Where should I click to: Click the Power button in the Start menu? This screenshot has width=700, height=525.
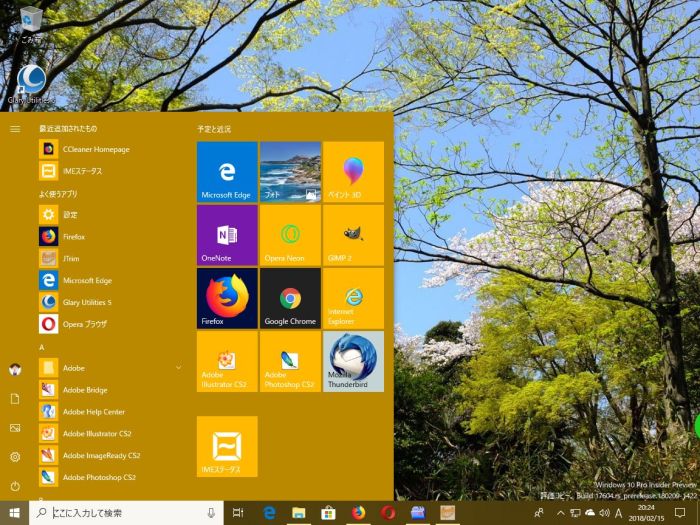click(15, 486)
